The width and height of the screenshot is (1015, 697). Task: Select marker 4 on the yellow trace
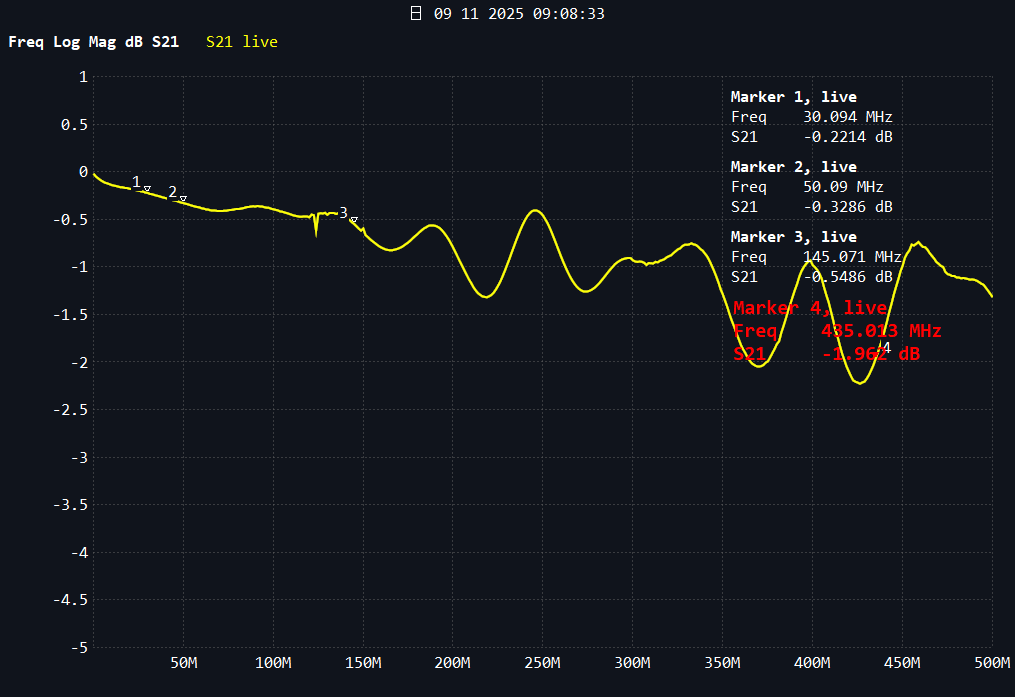(x=882, y=349)
